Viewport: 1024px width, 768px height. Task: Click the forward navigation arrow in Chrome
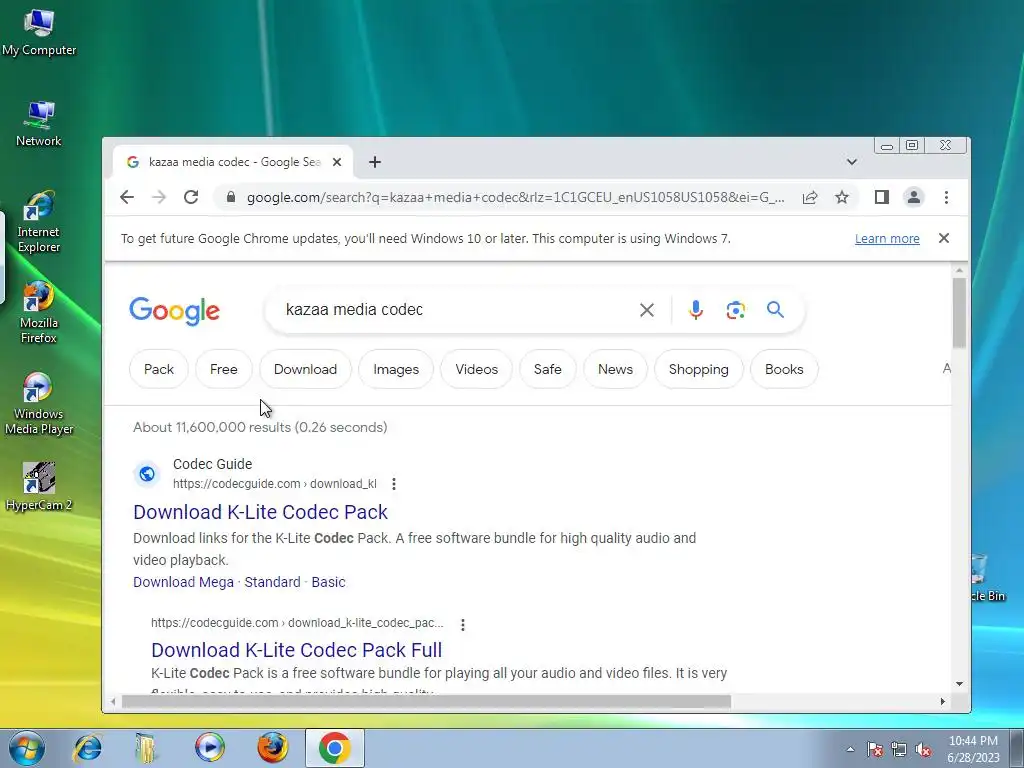(x=159, y=197)
